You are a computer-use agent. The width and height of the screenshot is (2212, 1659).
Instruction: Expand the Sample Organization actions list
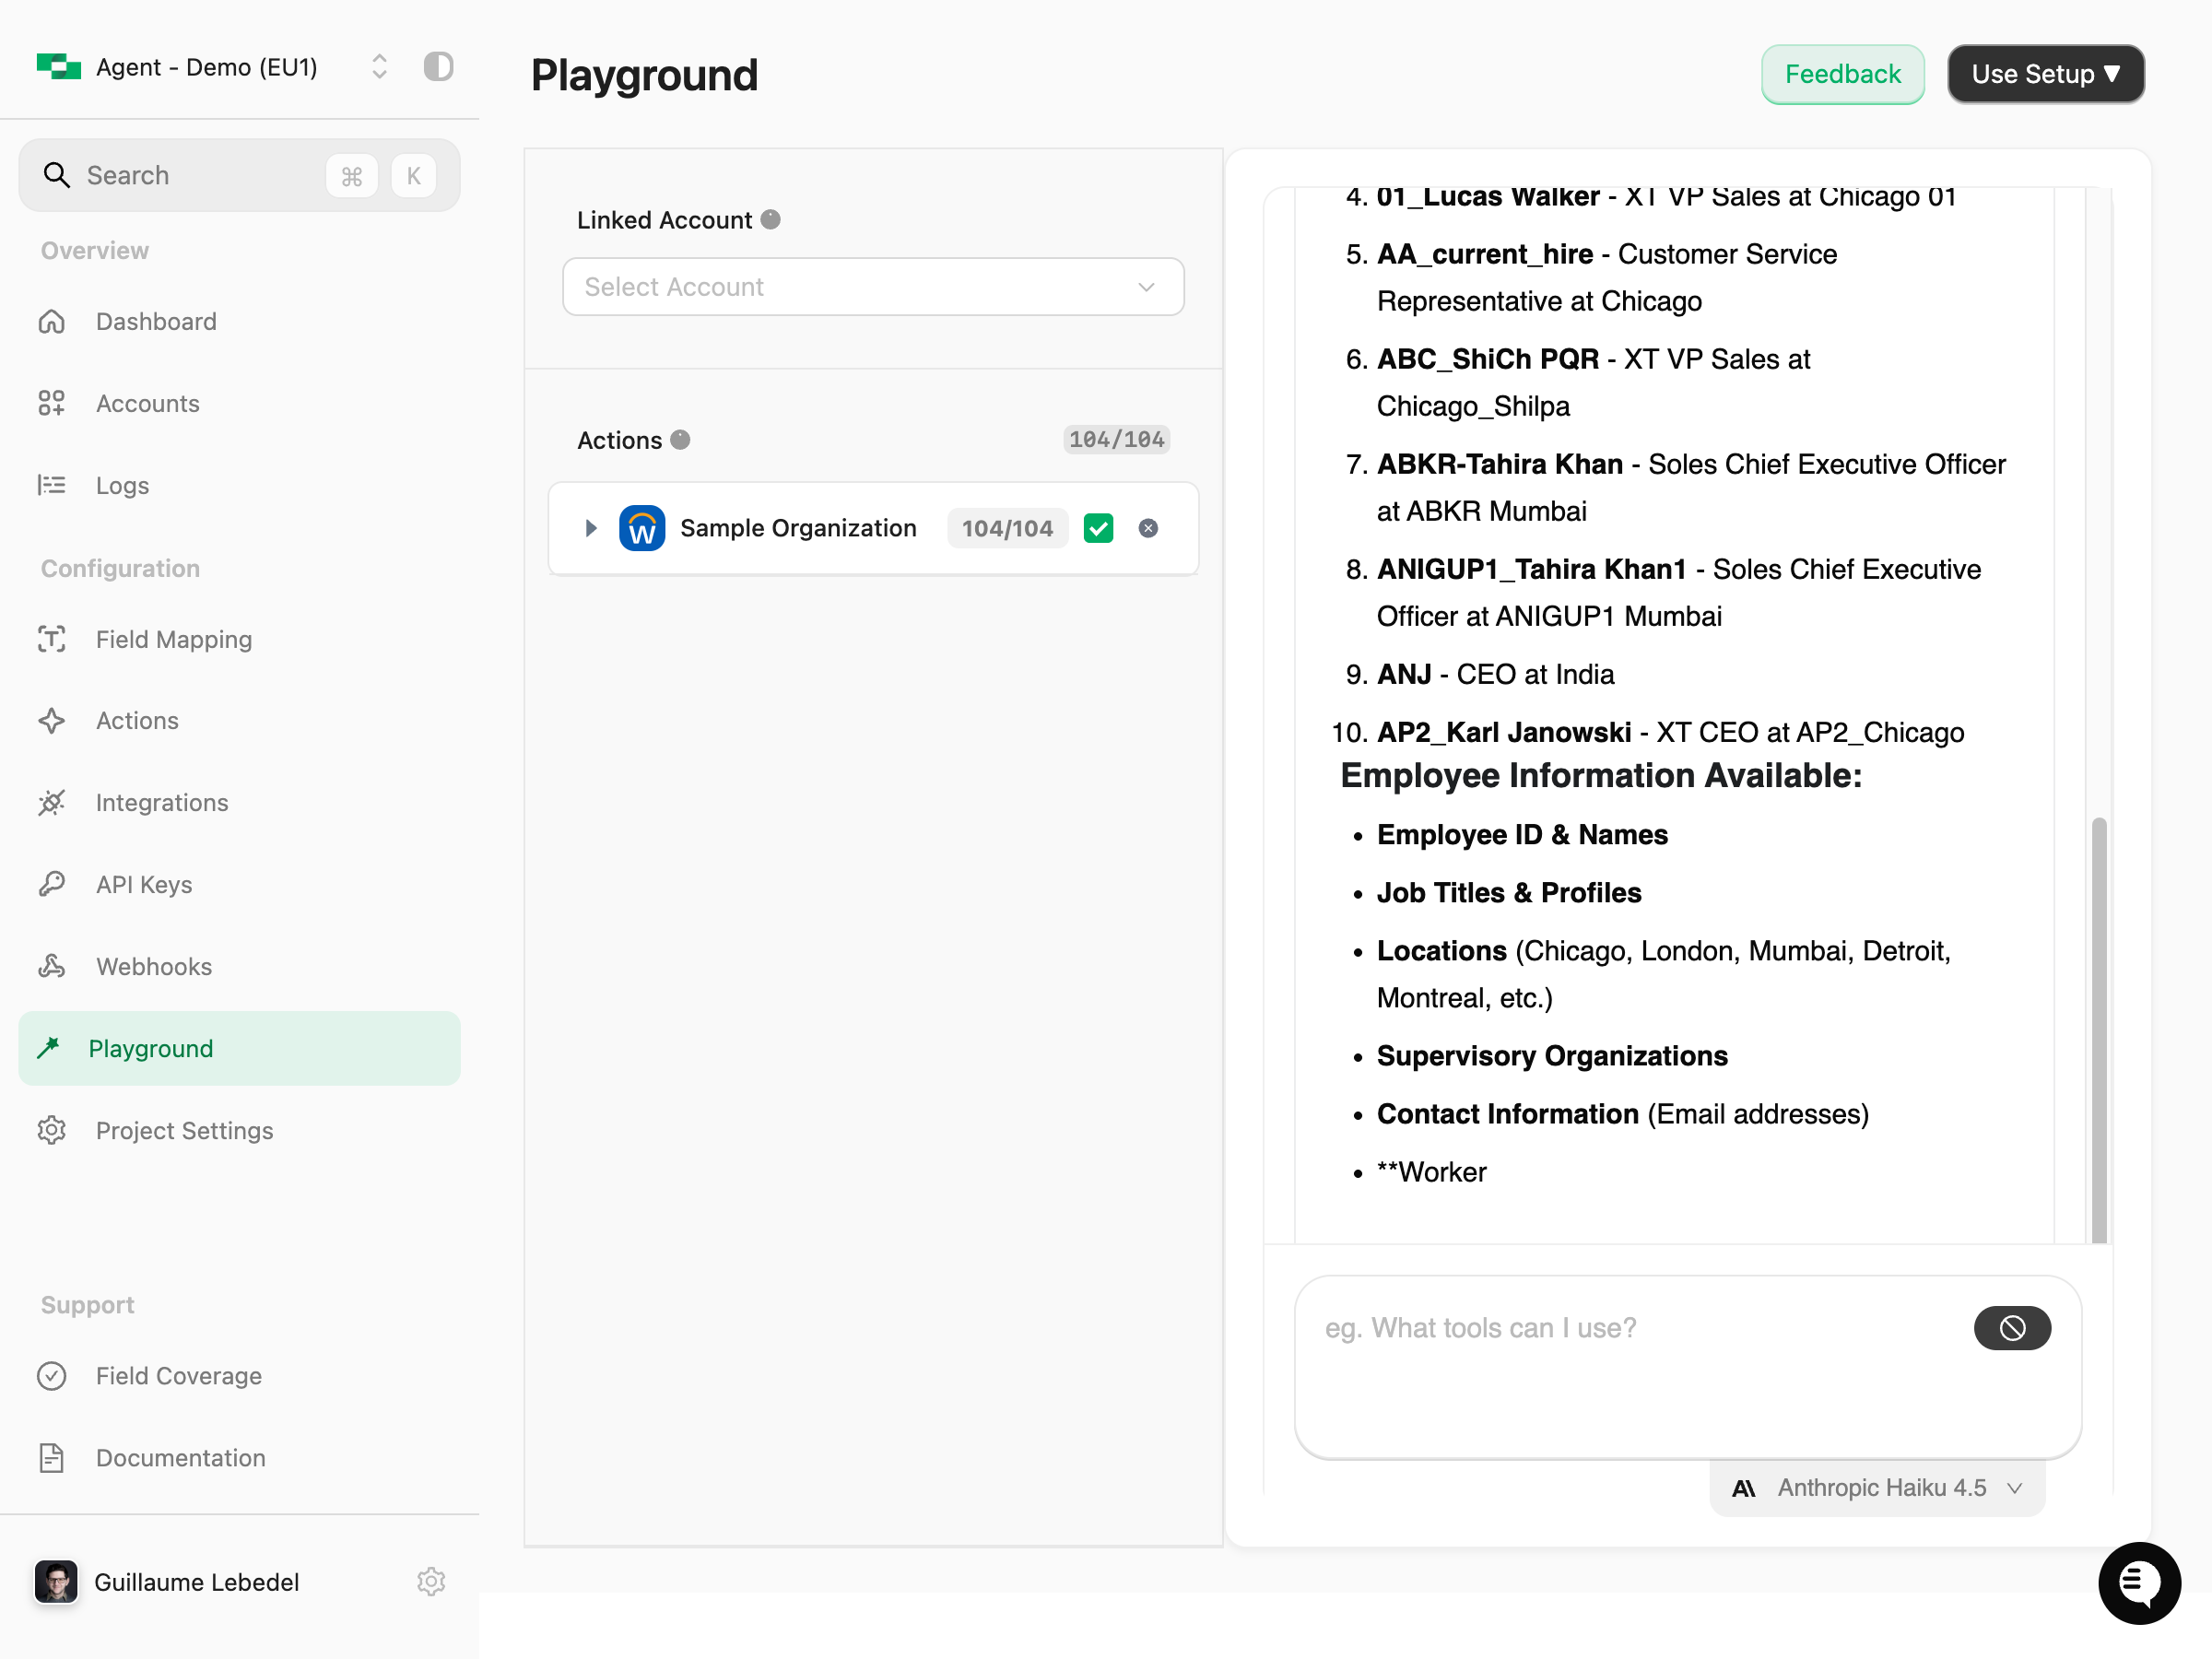click(x=589, y=528)
